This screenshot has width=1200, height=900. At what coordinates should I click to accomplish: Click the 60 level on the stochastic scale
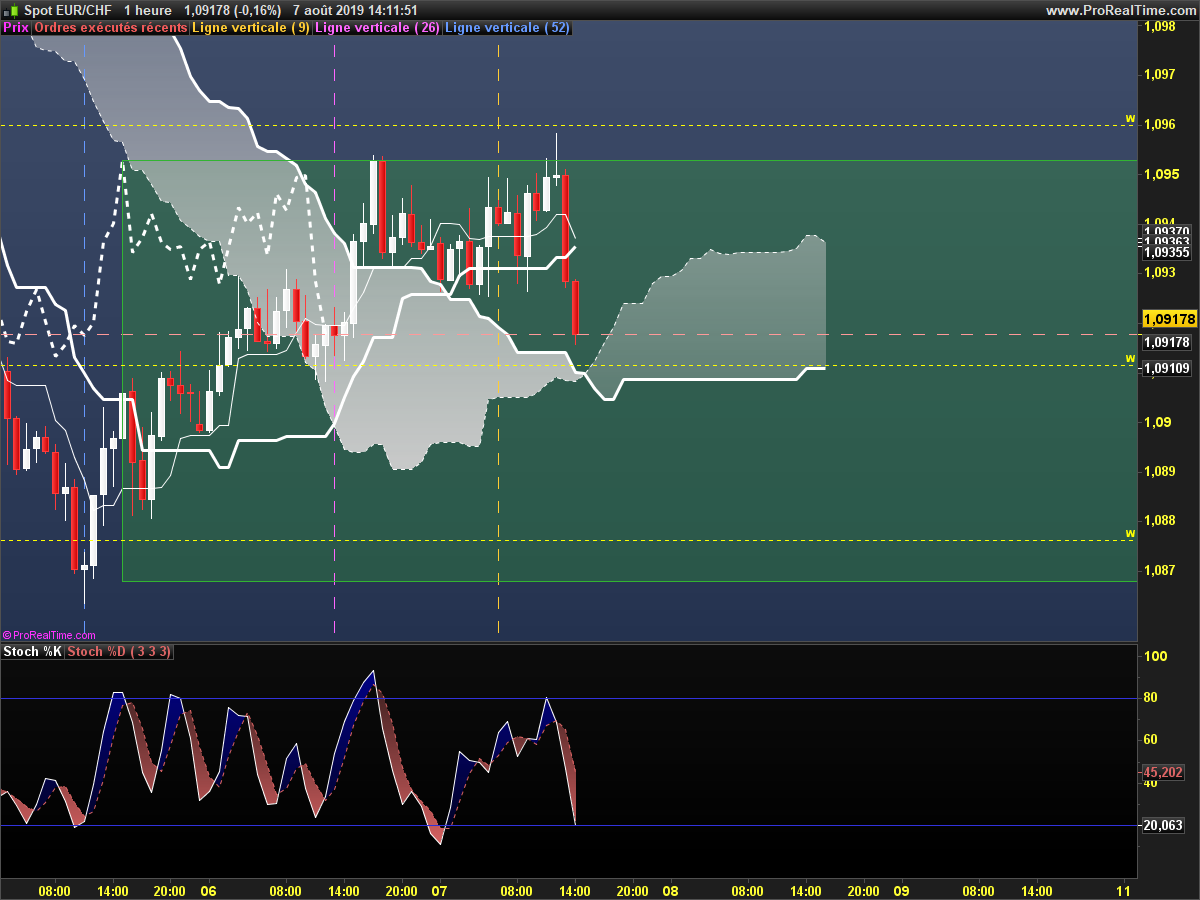(x=1151, y=740)
